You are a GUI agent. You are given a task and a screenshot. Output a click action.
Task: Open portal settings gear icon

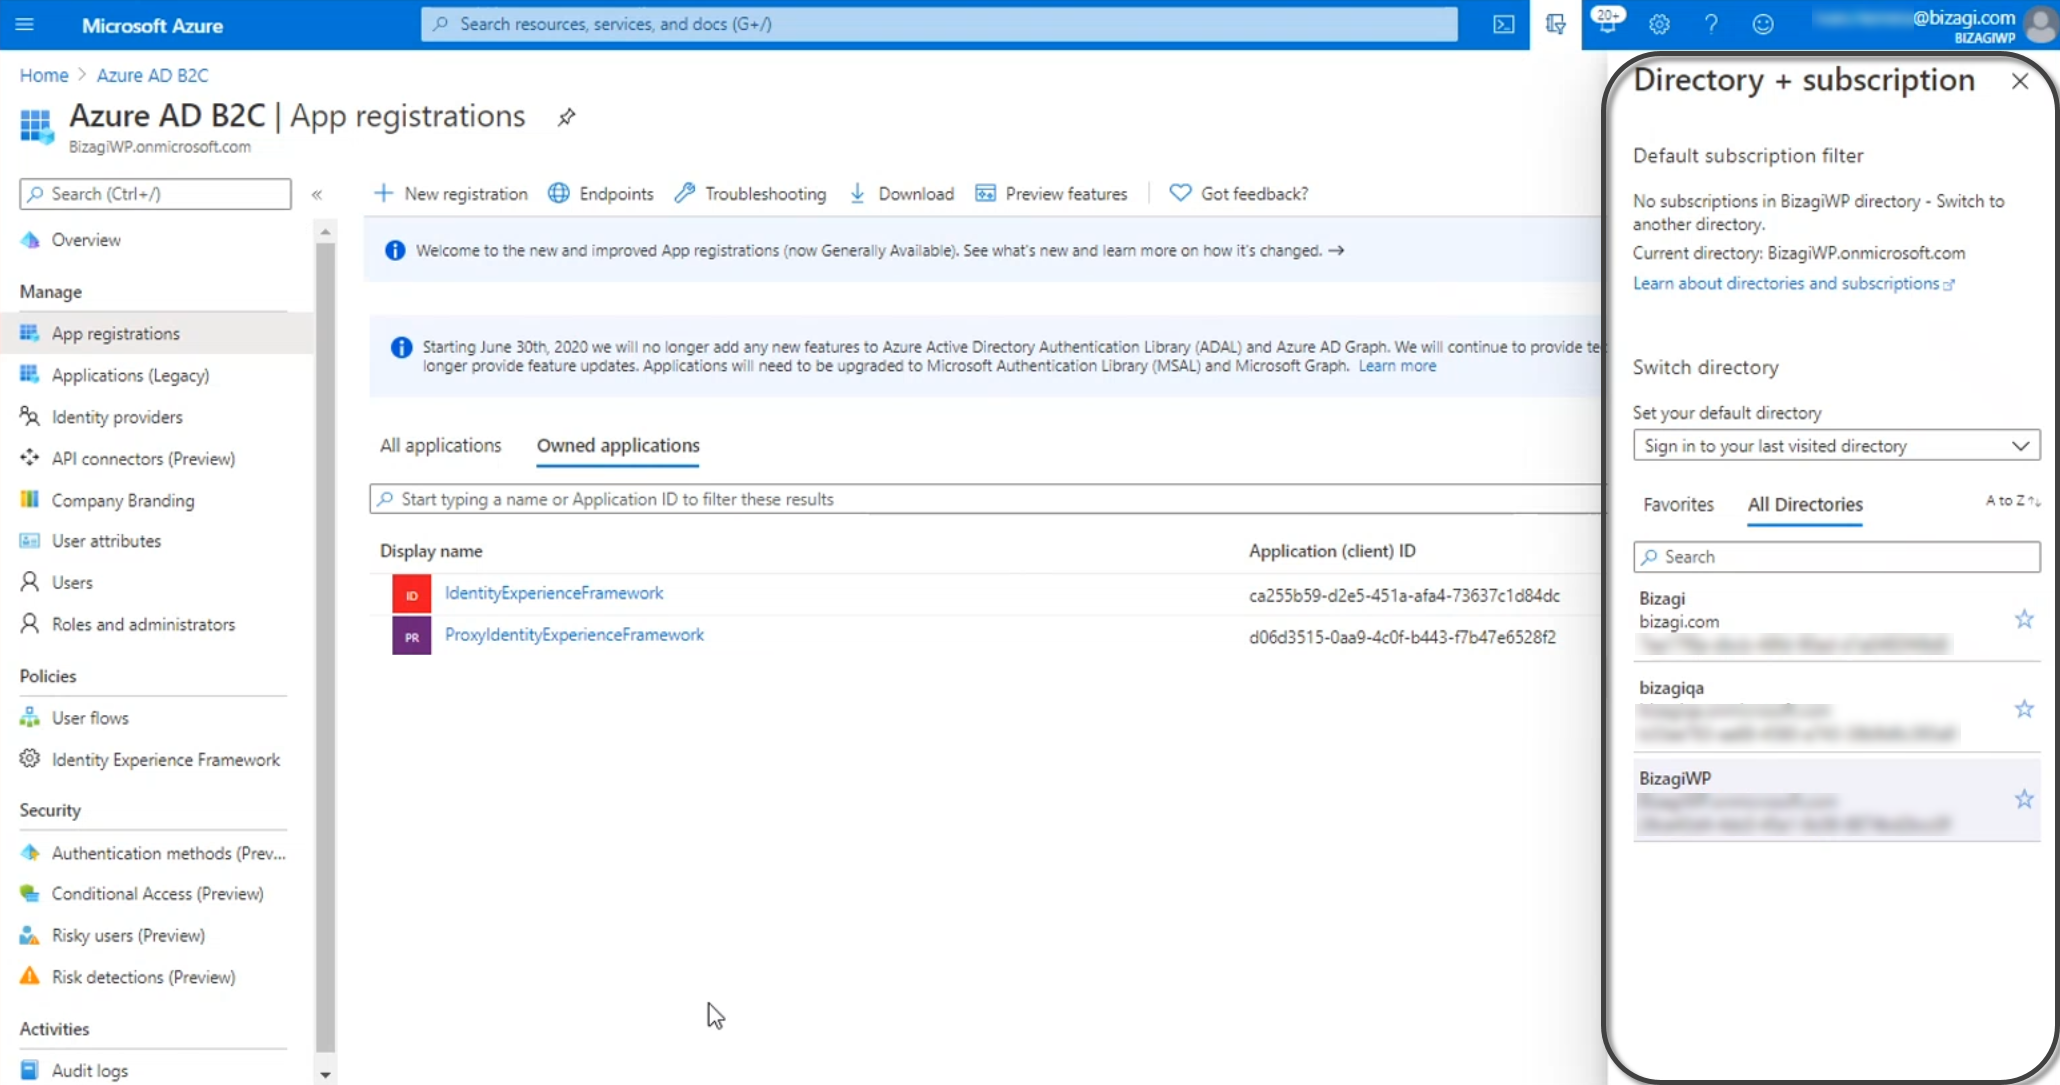pos(1659,25)
